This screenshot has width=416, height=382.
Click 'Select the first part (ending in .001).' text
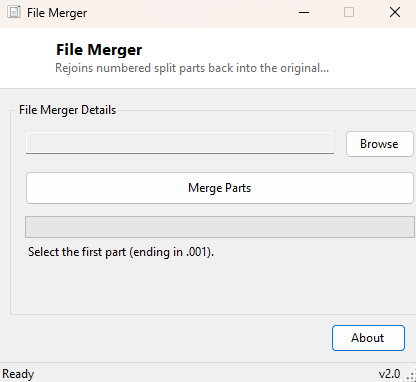point(121,252)
